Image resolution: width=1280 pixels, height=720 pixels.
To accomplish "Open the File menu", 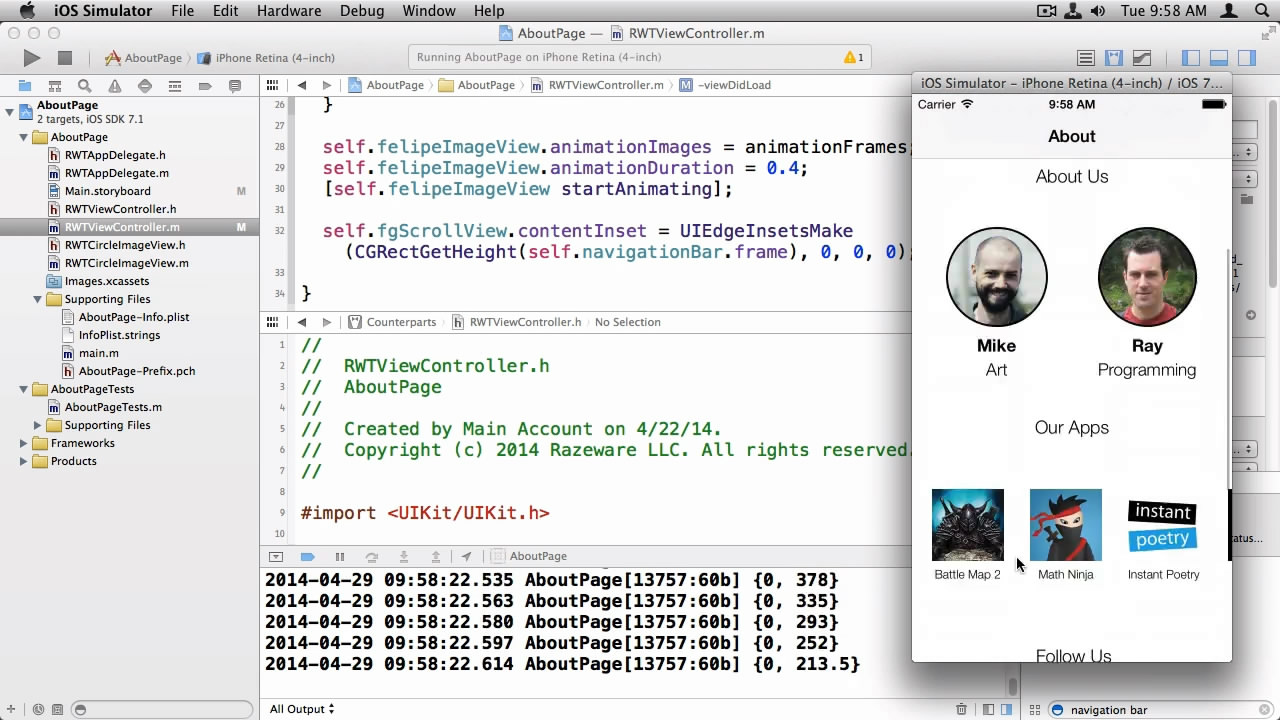I will tap(182, 11).
